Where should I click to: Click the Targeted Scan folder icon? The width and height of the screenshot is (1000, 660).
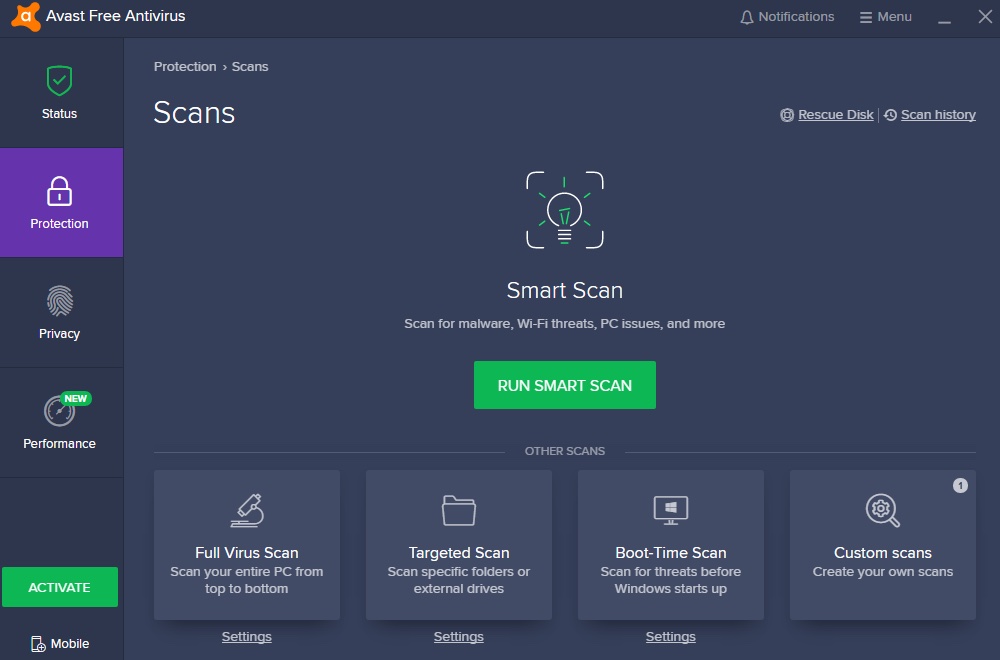tap(459, 510)
